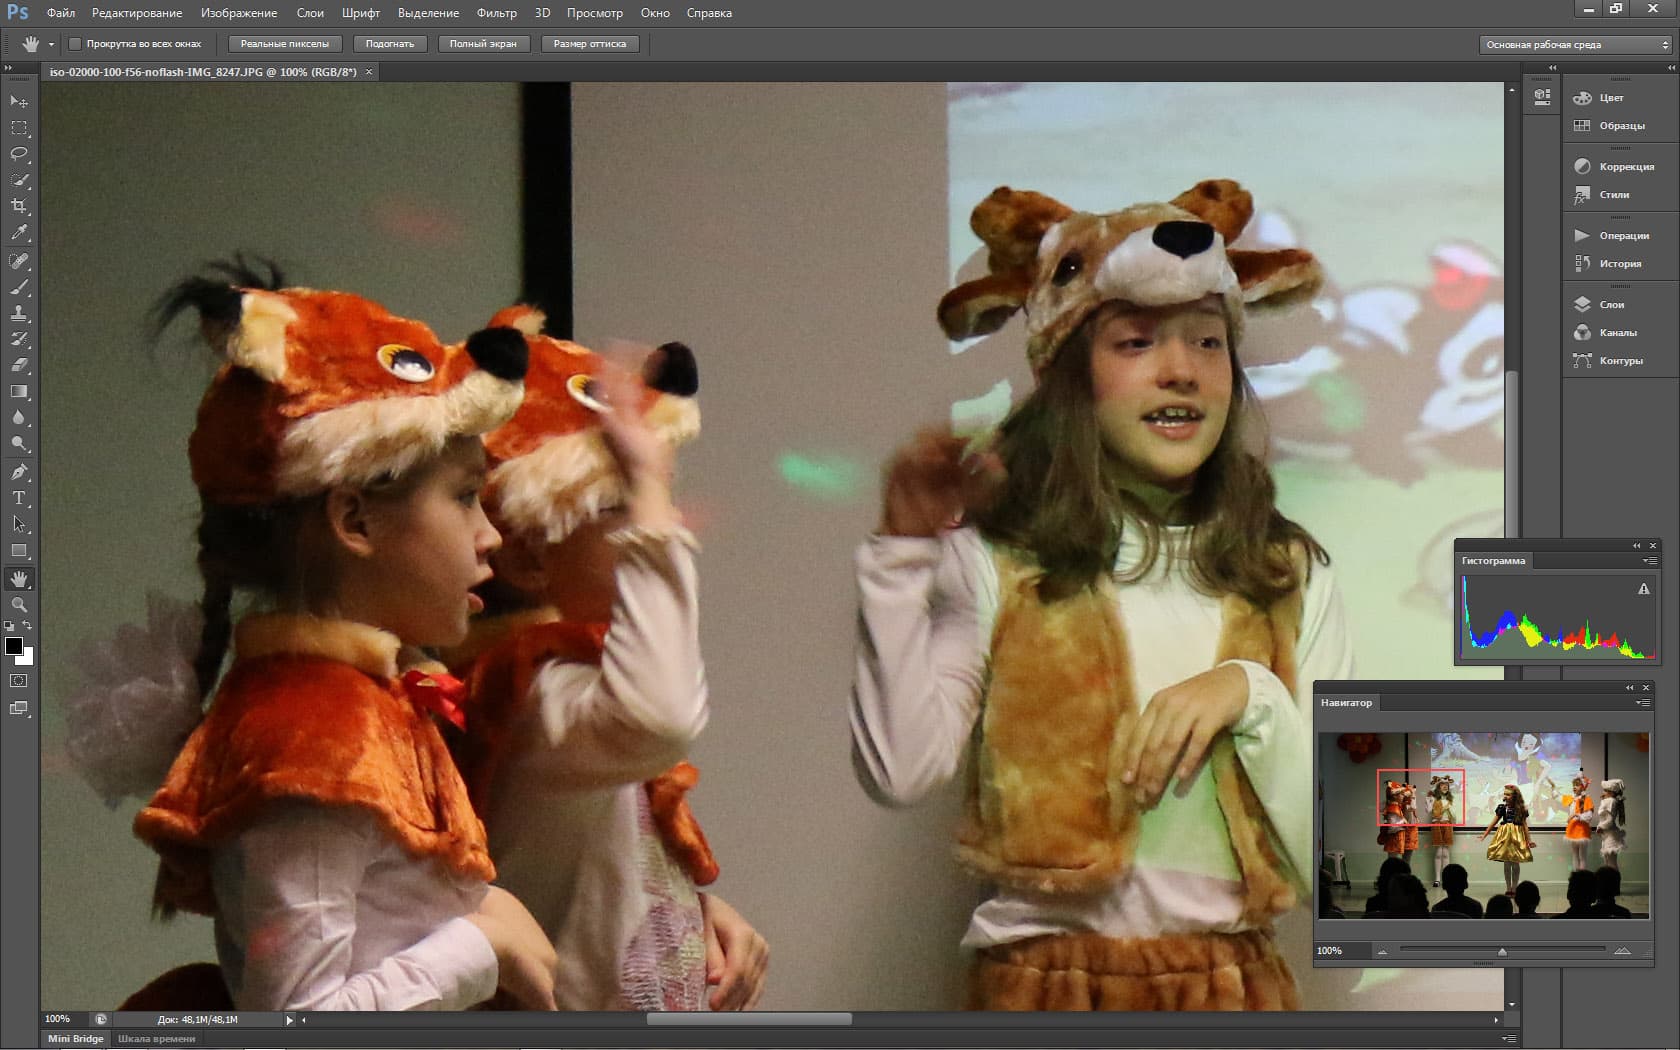Select the Healing Brush tool
The width and height of the screenshot is (1680, 1050).
[x=19, y=261]
